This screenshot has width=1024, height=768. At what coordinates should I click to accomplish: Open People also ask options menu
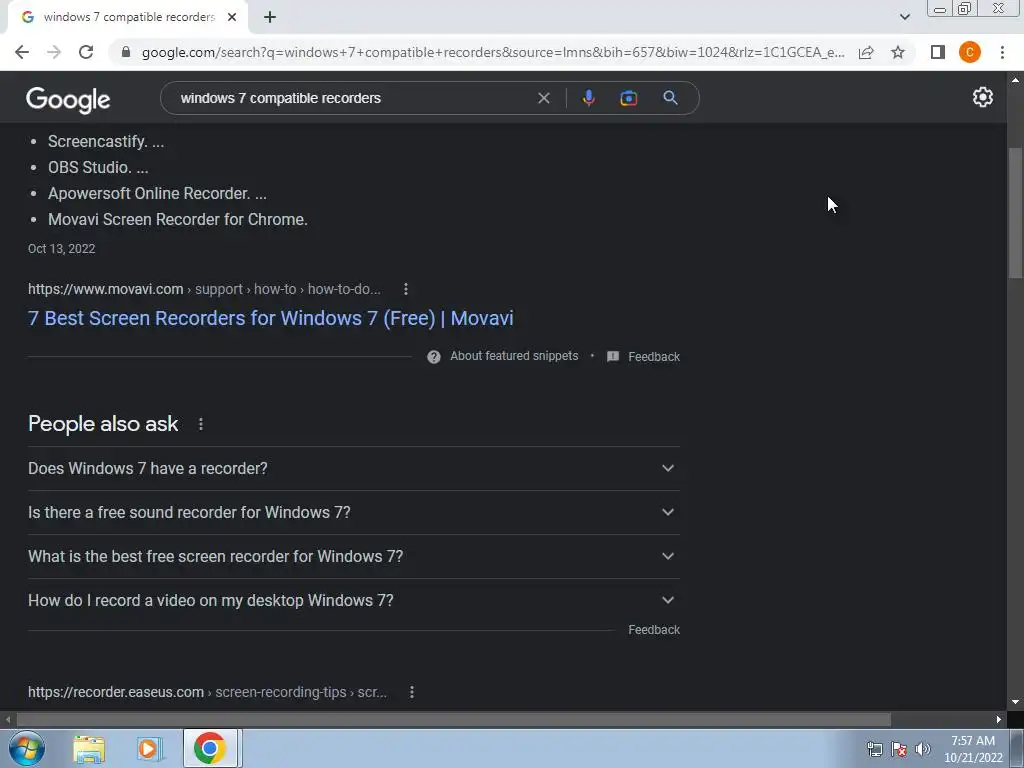point(200,424)
